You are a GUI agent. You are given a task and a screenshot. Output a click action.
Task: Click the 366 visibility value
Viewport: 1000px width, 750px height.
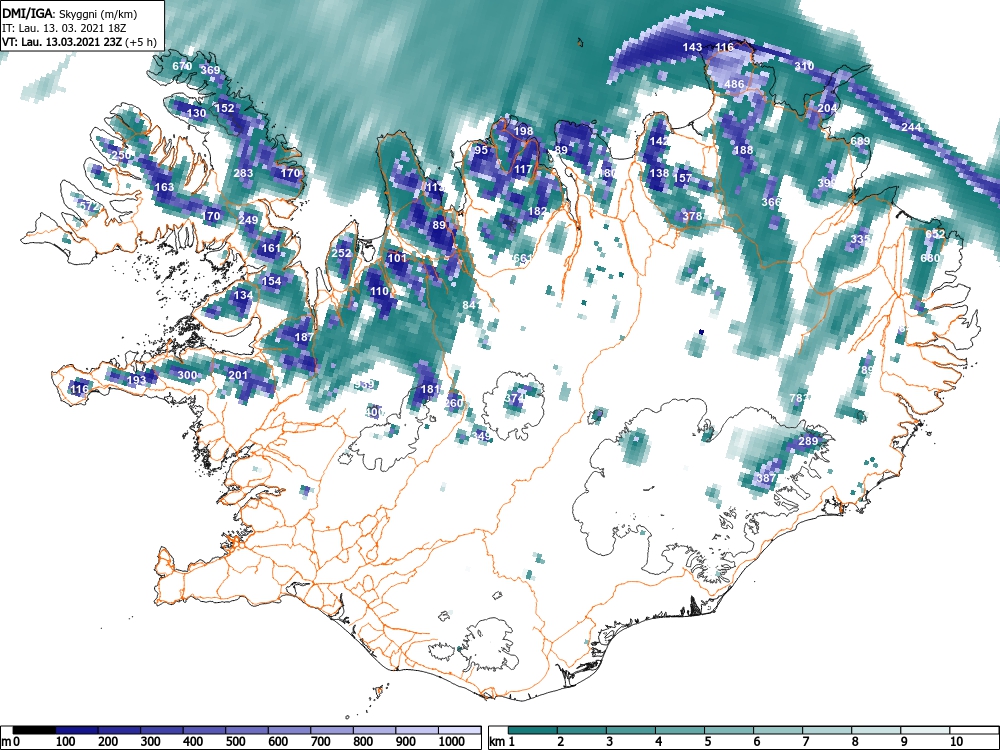coord(771,202)
